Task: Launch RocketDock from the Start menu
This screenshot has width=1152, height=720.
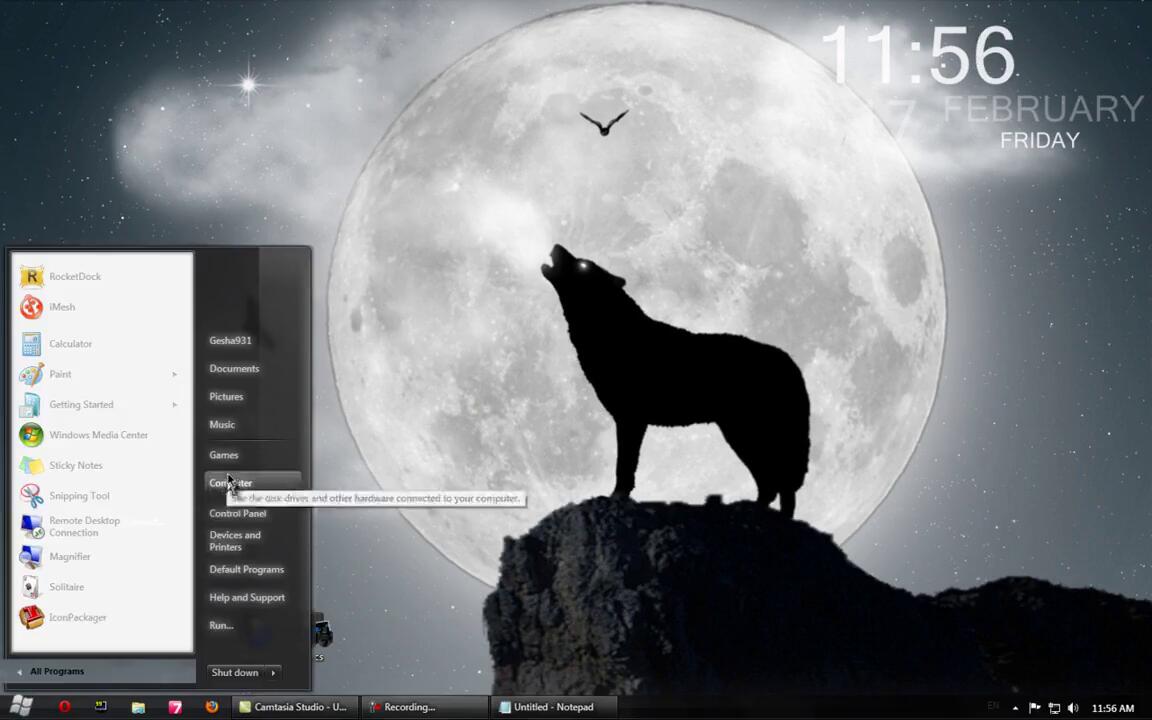Action: click(x=74, y=276)
